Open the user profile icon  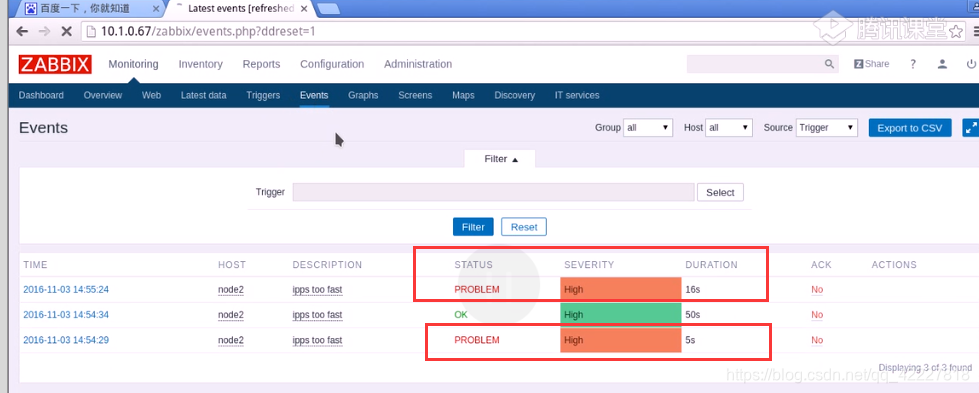tap(943, 64)
